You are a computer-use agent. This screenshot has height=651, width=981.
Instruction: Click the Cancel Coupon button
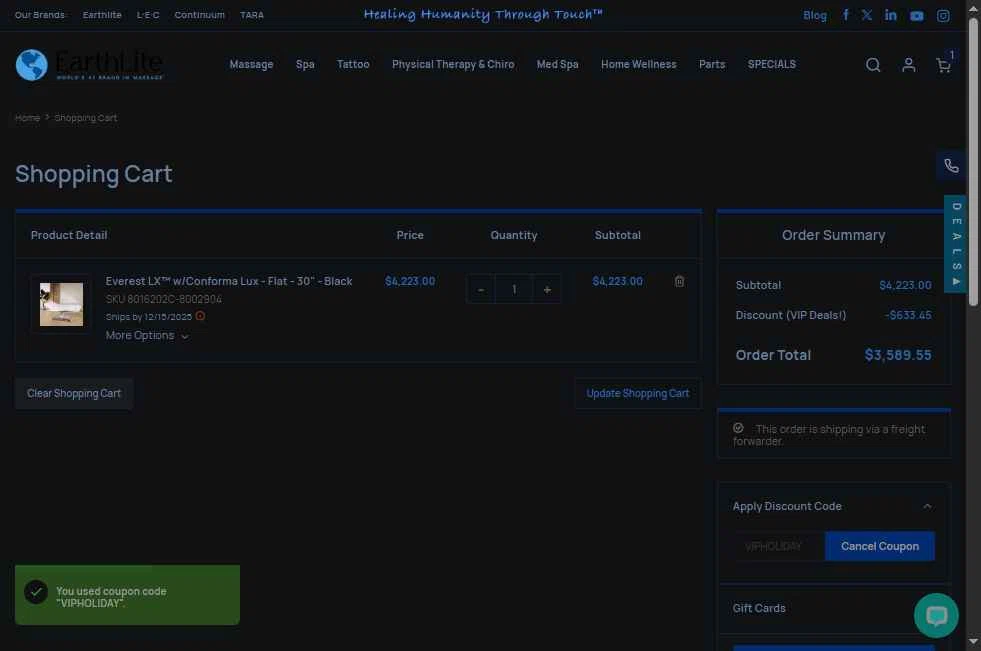[880, 547]
